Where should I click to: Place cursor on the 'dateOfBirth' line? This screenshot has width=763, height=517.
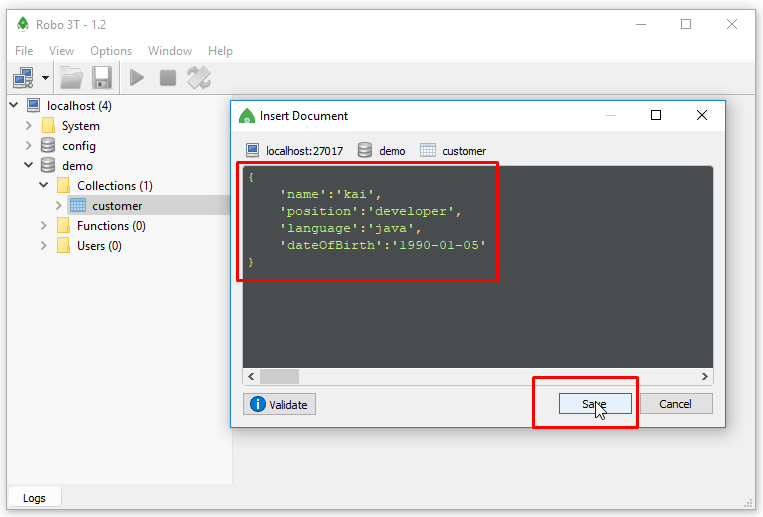382,245
